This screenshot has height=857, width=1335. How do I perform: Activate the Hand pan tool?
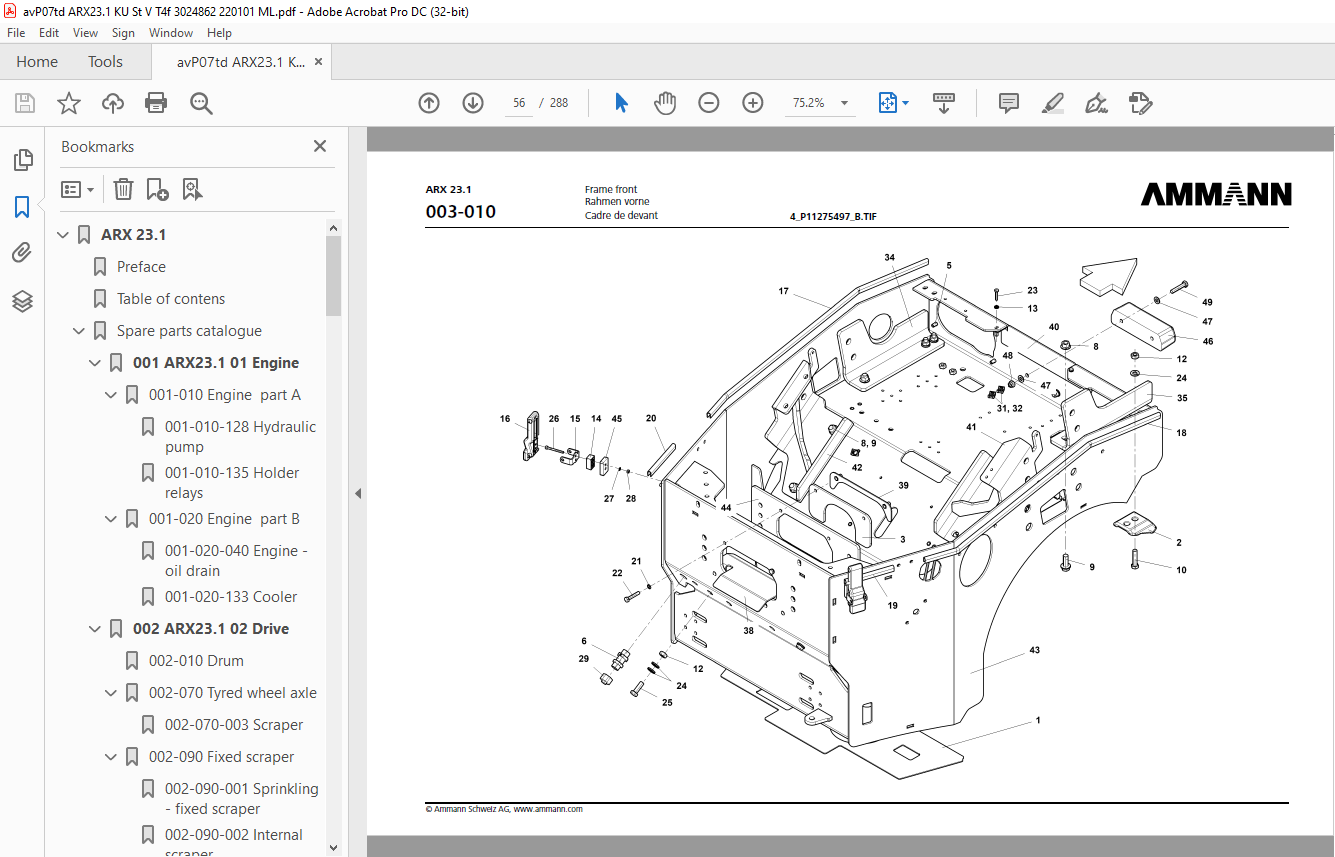(x=665, y=103)
